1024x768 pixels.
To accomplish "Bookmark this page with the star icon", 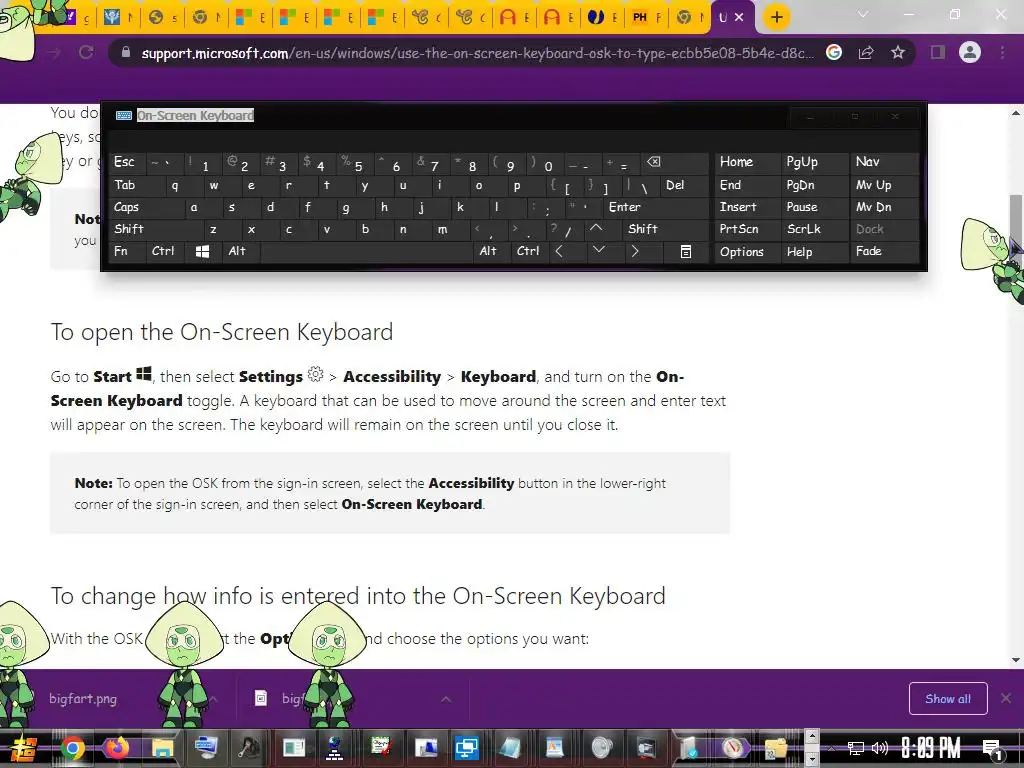I will tap(898, 52).
